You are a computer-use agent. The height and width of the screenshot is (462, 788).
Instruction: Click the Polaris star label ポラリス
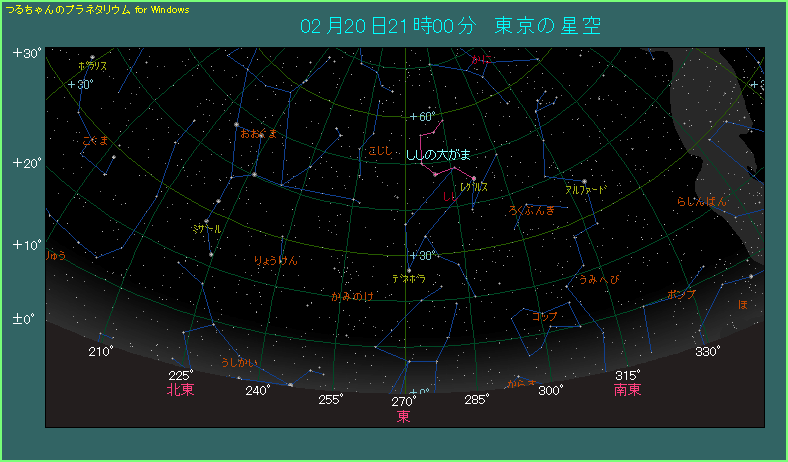pos(92,66)
